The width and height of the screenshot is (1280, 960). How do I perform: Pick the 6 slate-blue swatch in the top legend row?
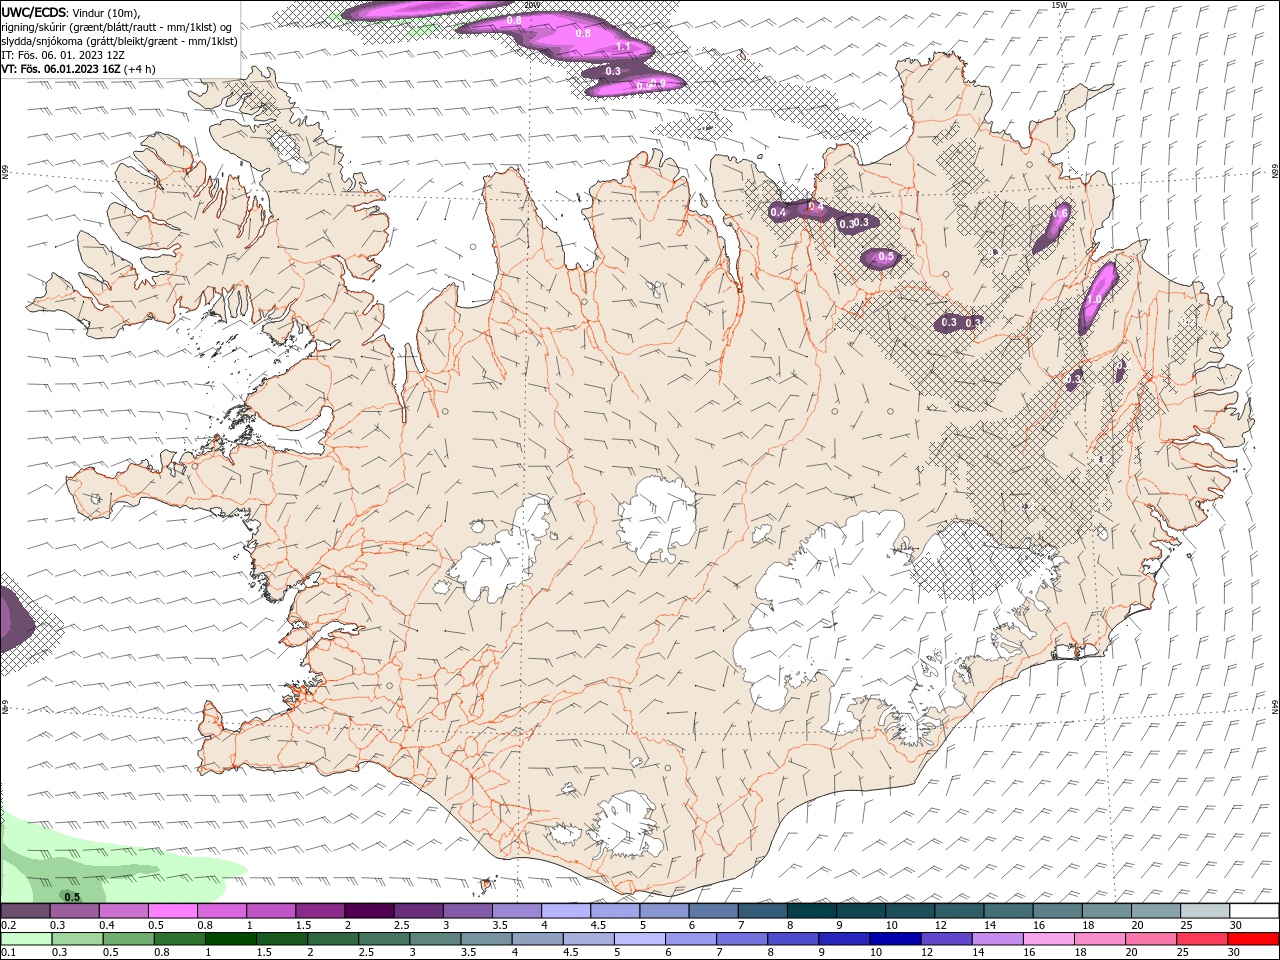tap(712, 911)
